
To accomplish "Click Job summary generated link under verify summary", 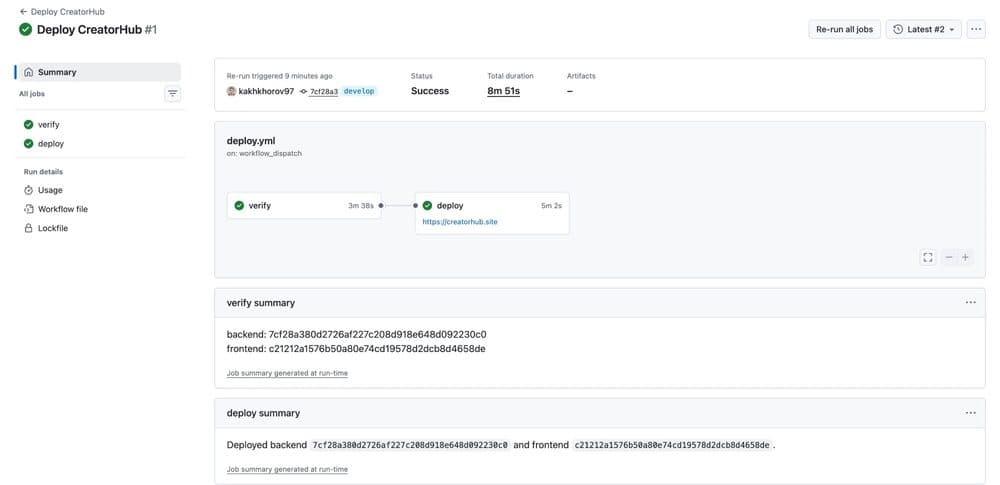I will pyautogui.click(x=288, y=373).
